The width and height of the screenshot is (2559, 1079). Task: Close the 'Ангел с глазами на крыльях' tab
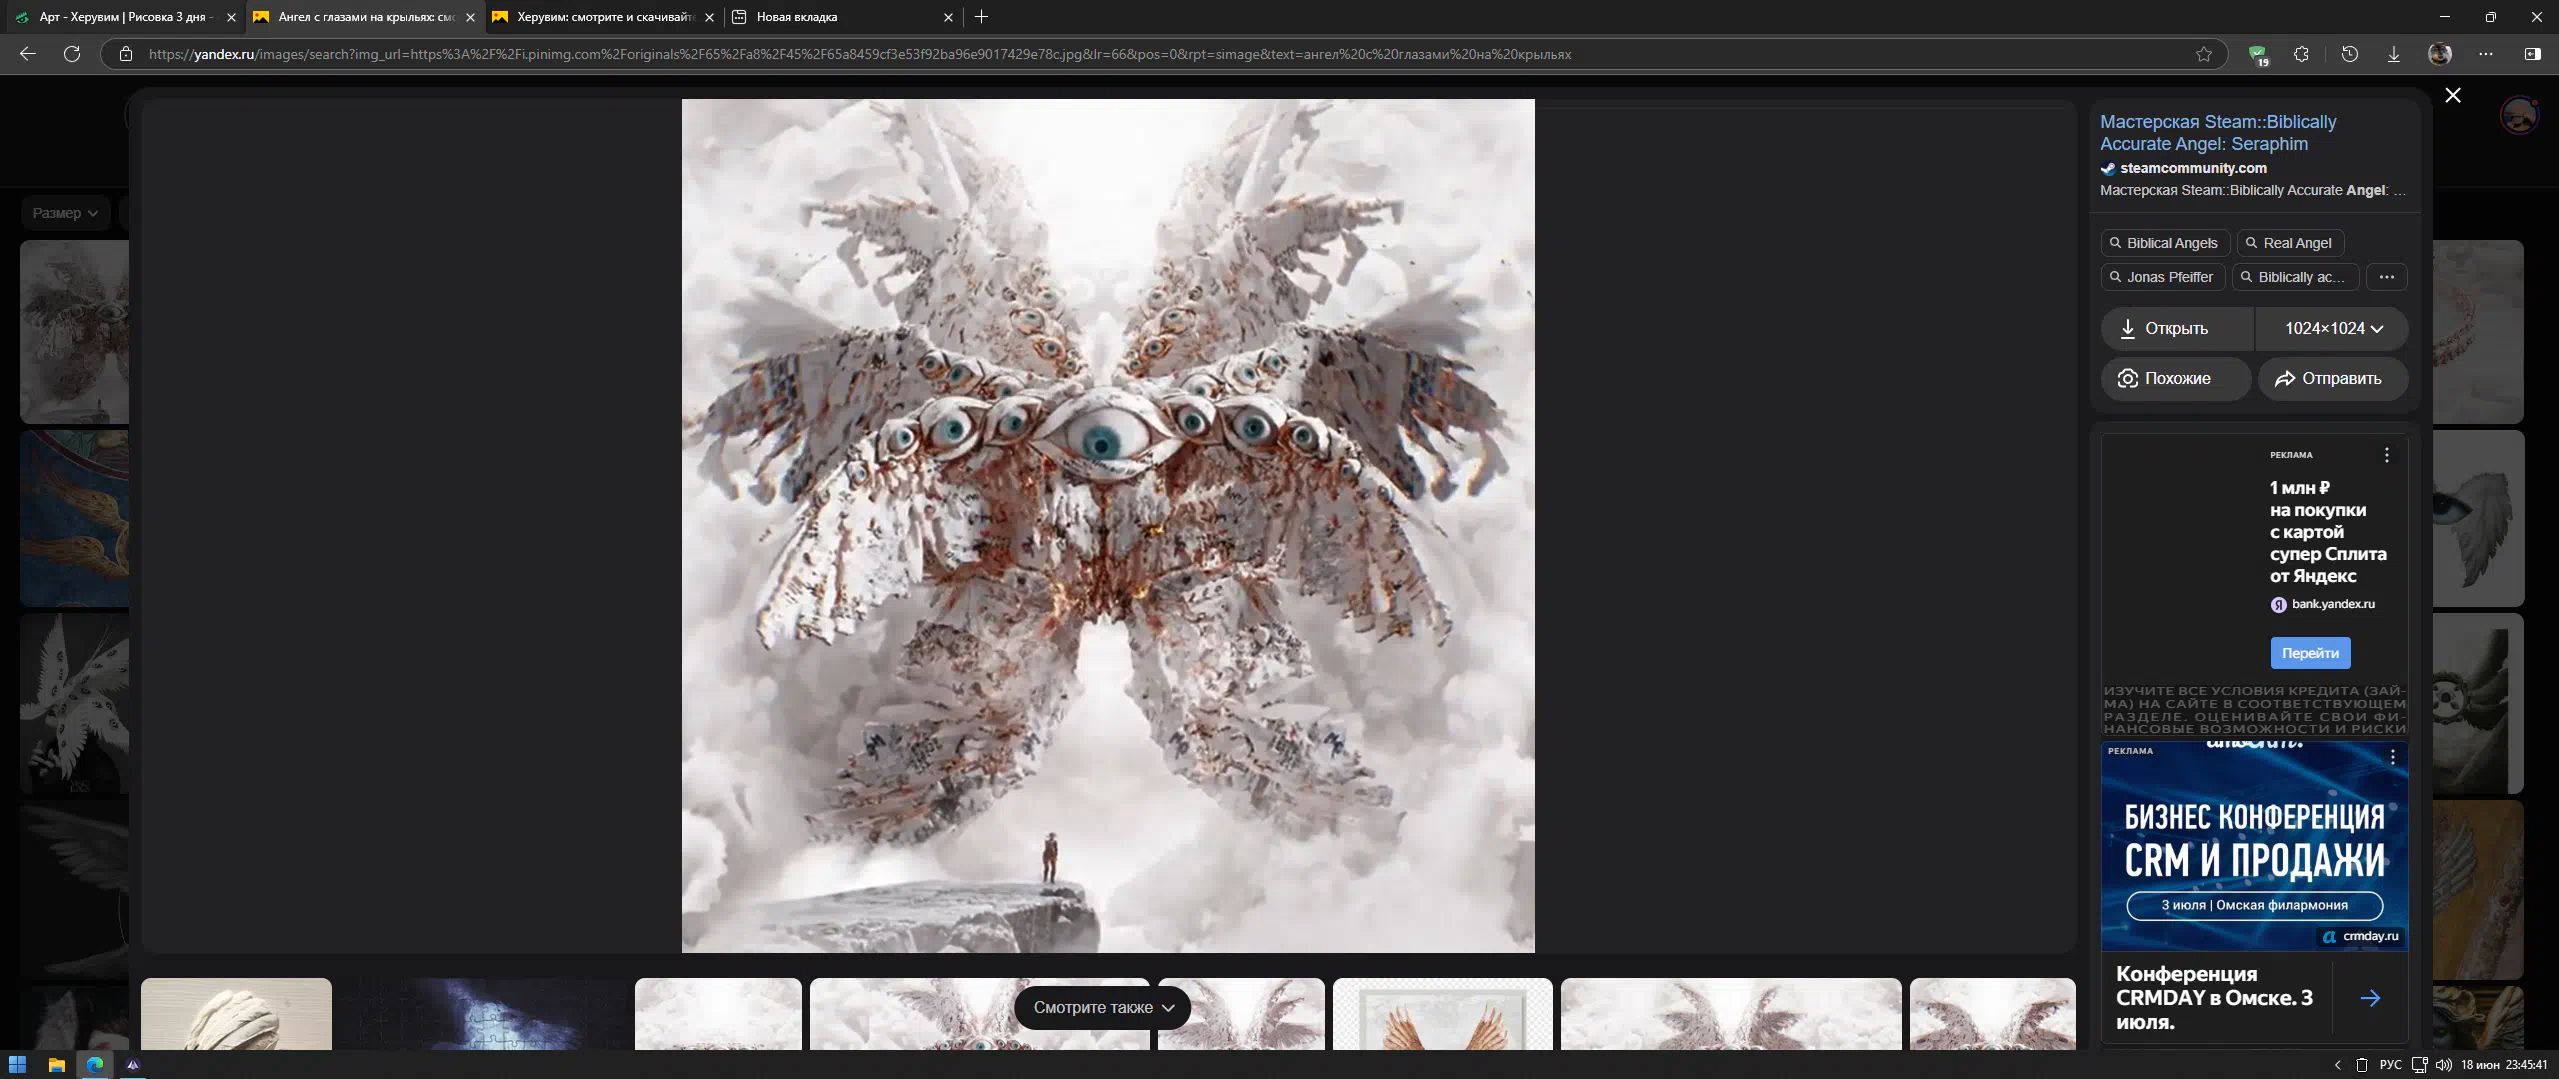[470, 17]
